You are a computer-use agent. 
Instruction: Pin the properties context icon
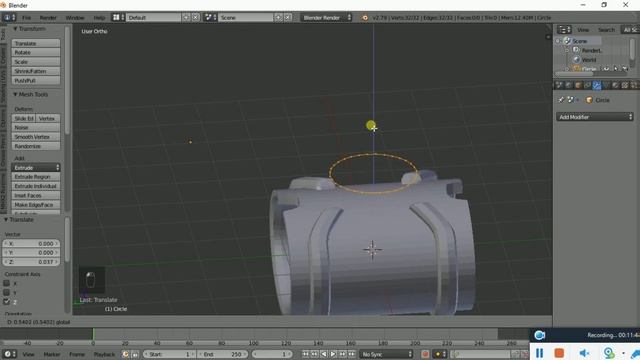[x=561, y=100]
